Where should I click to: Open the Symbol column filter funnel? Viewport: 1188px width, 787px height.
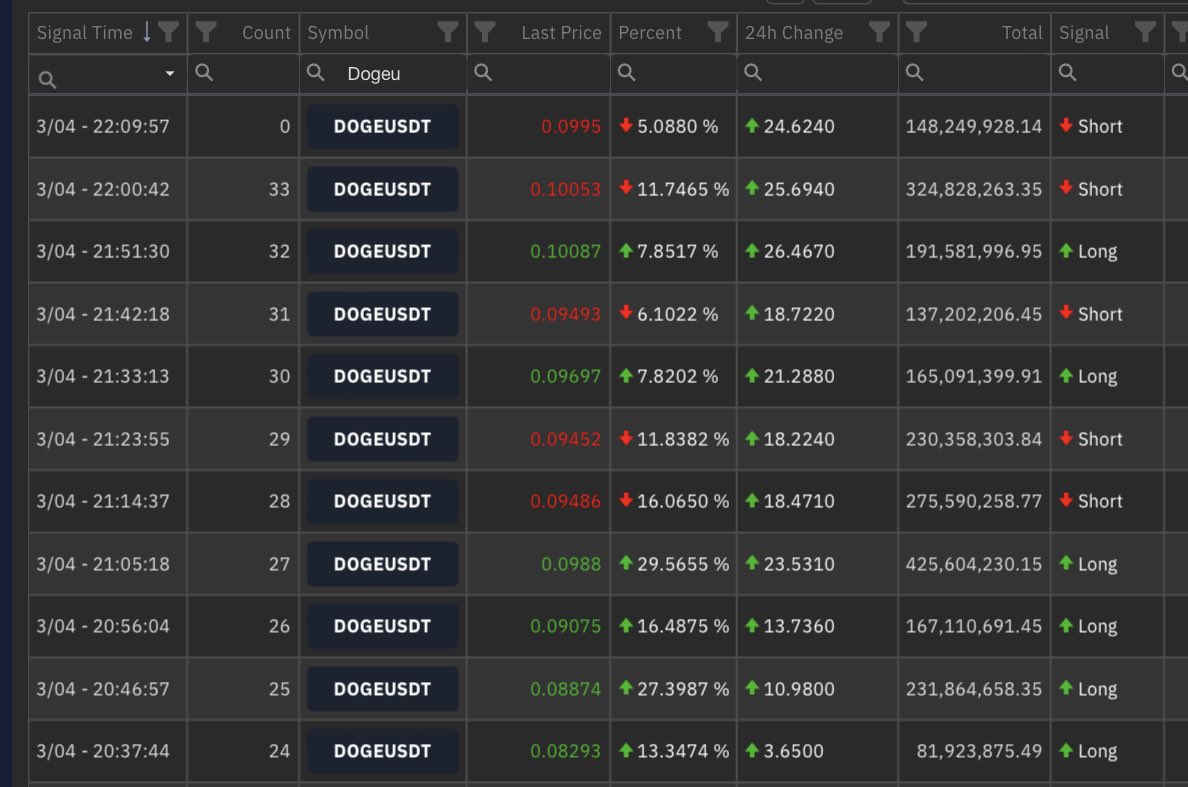tap(447, 32)
